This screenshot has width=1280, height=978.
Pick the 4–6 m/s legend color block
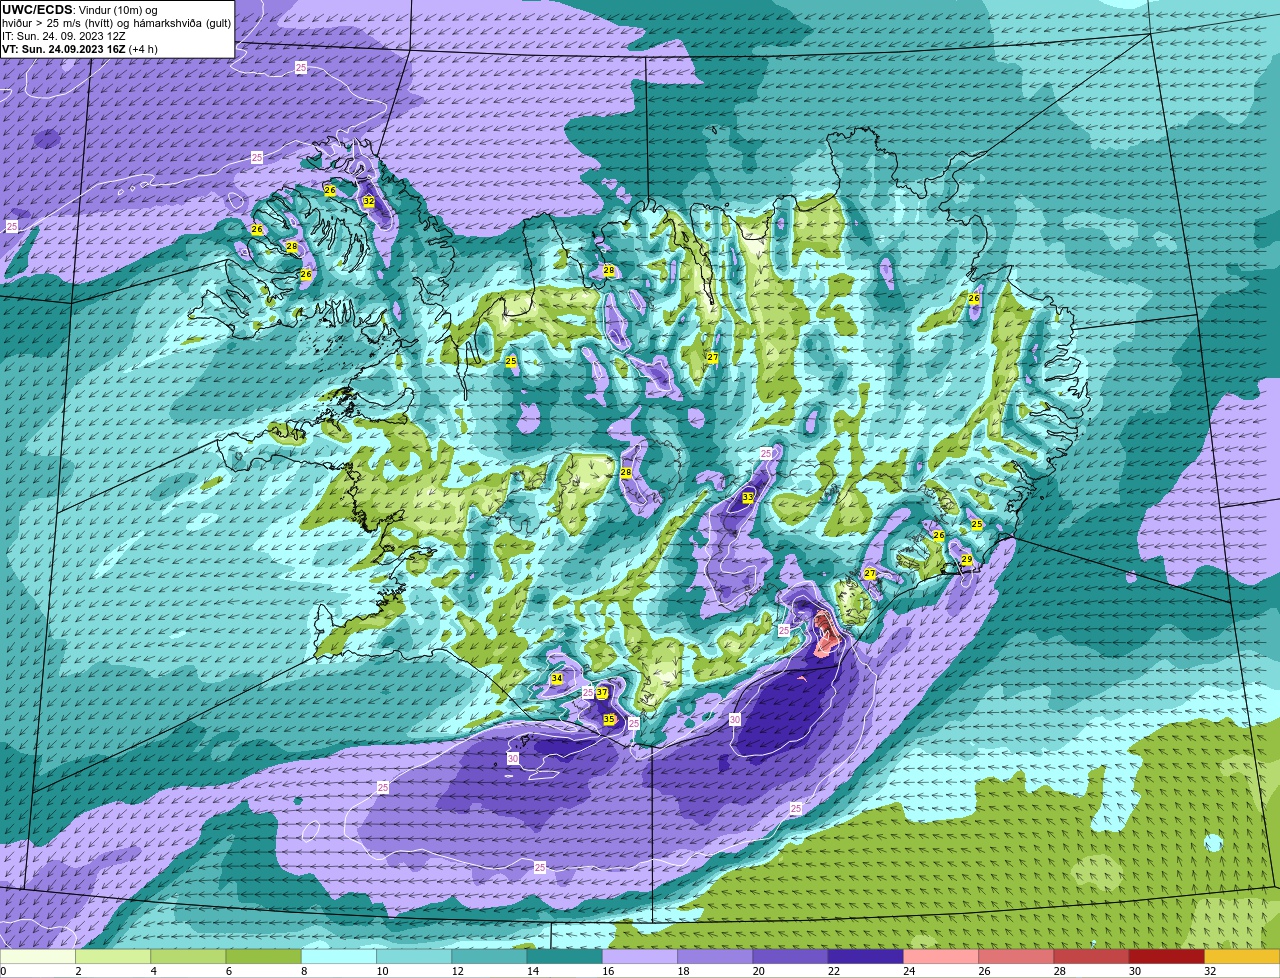coord(188,956)
